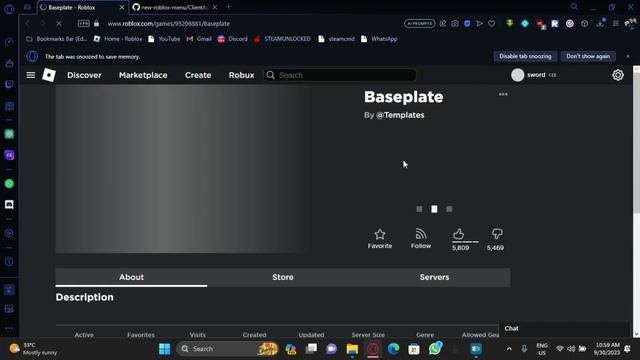Open the WhatsApp bookmark
Image resolution: width=640 pixels, height=360 pixels.
click(x=379, y=39)
